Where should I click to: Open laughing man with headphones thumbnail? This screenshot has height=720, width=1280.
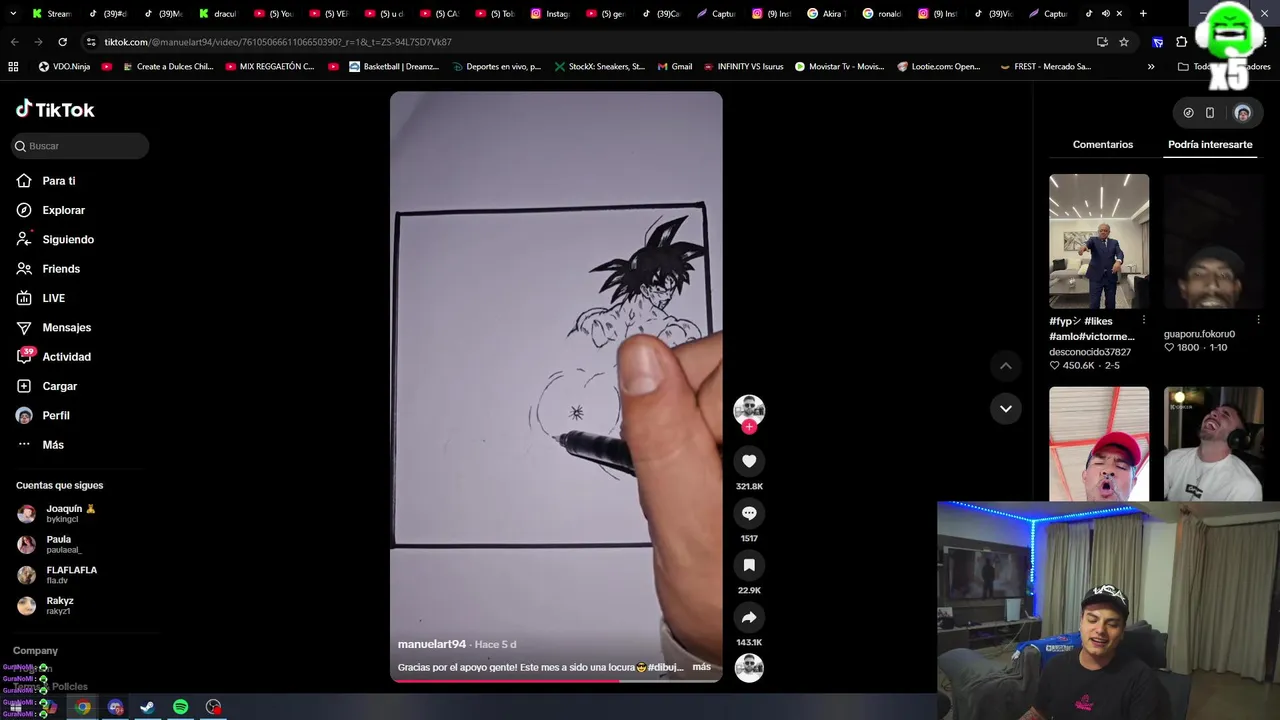click(1214, 444)
